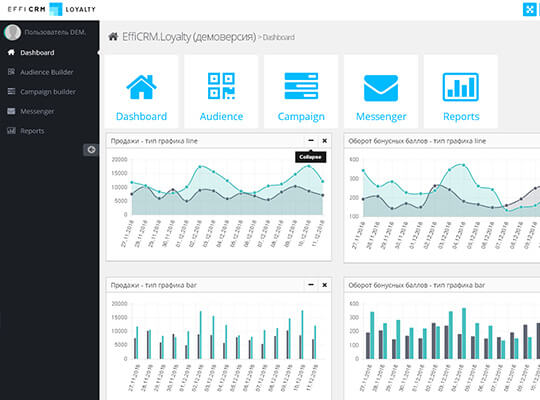
Task: Click the user avatar in the sidebar
Action: pos(13,32)
